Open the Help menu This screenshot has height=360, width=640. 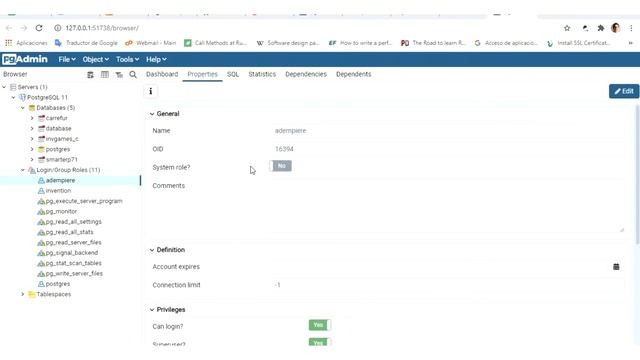tap(156, 60)
